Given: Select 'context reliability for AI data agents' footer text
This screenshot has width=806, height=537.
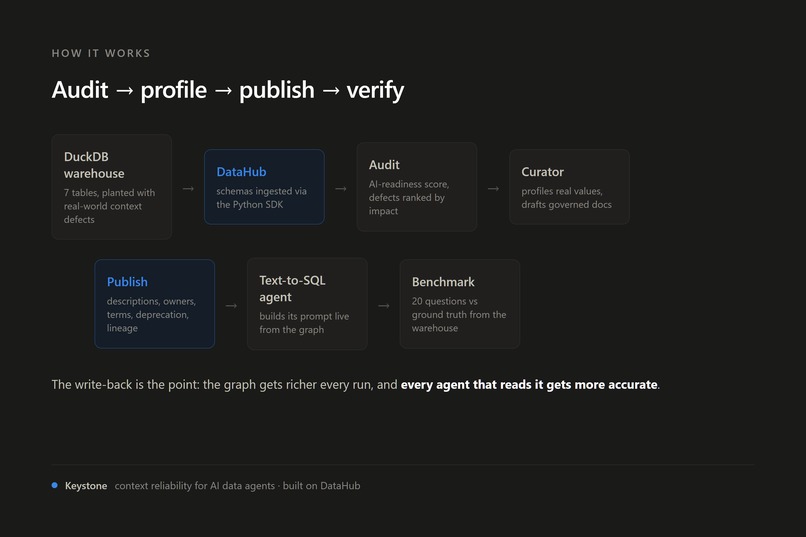Looking at the screenshot, I should (x=195, y=486).
